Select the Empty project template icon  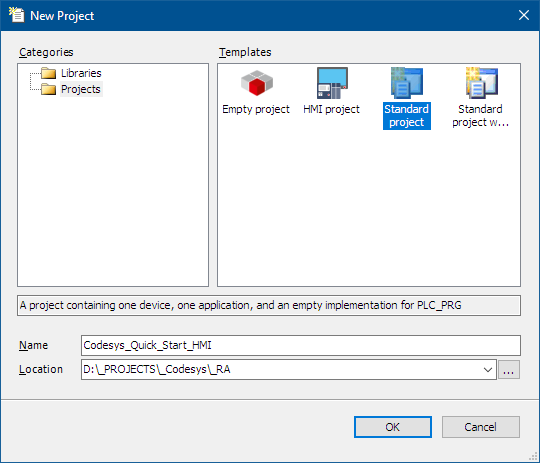pyautogui.click(x=257, y=83)
